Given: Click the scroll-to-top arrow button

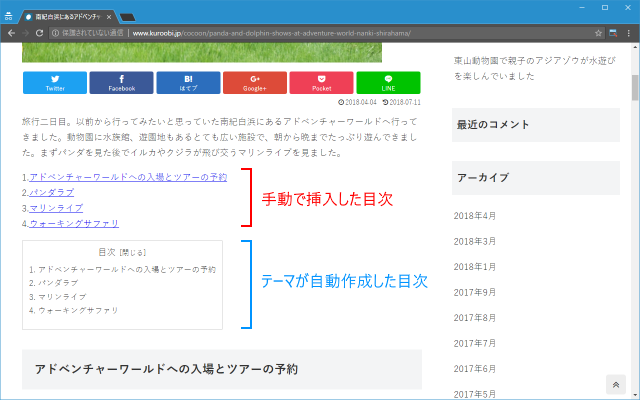Looking at the screenshot, I should pos(616,386).
